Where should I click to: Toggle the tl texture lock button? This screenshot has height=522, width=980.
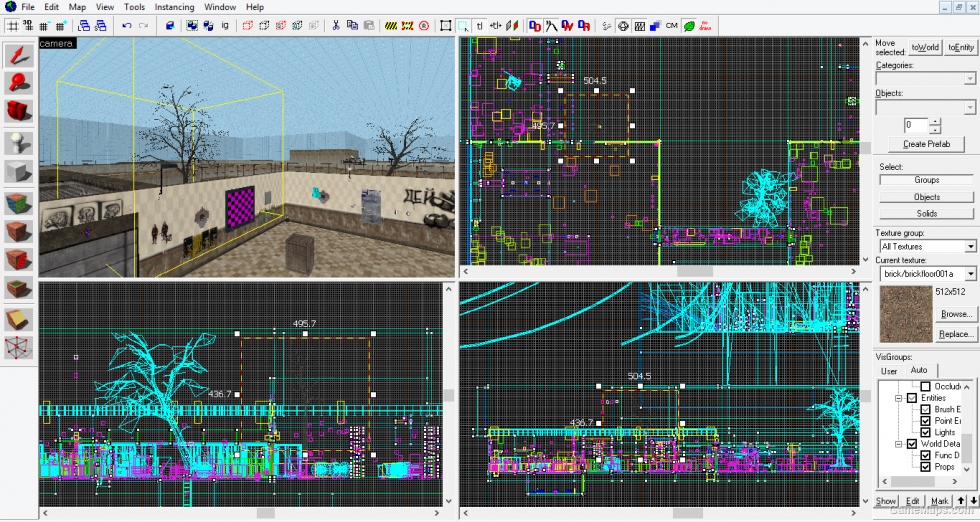(479, 26)
